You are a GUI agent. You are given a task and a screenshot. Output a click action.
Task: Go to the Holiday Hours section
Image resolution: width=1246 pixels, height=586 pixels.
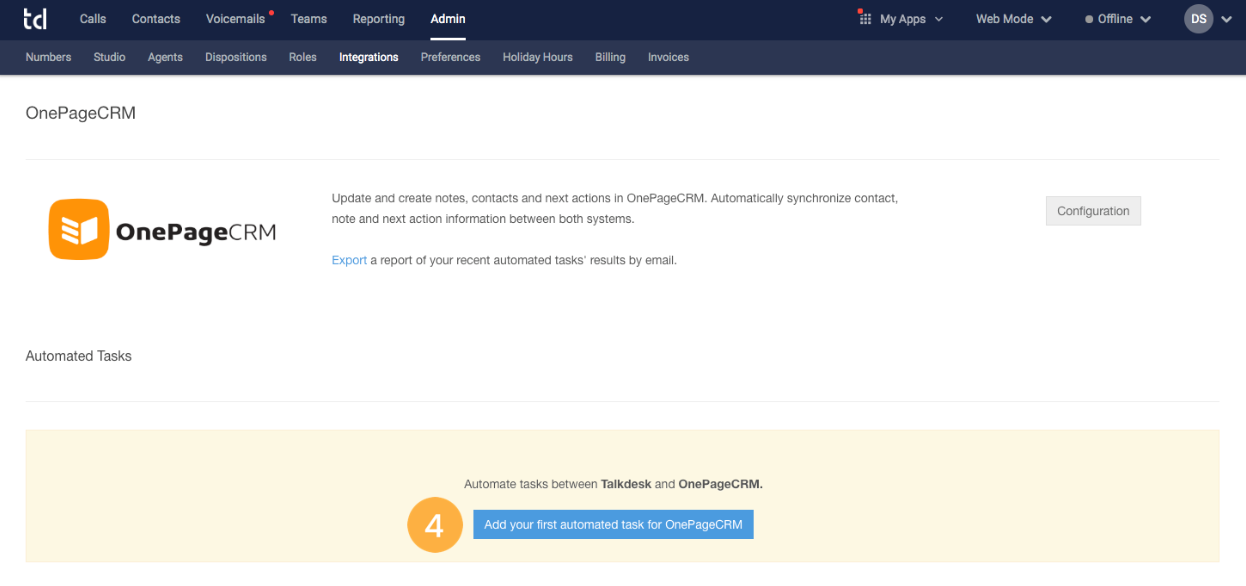pos(538,57)
